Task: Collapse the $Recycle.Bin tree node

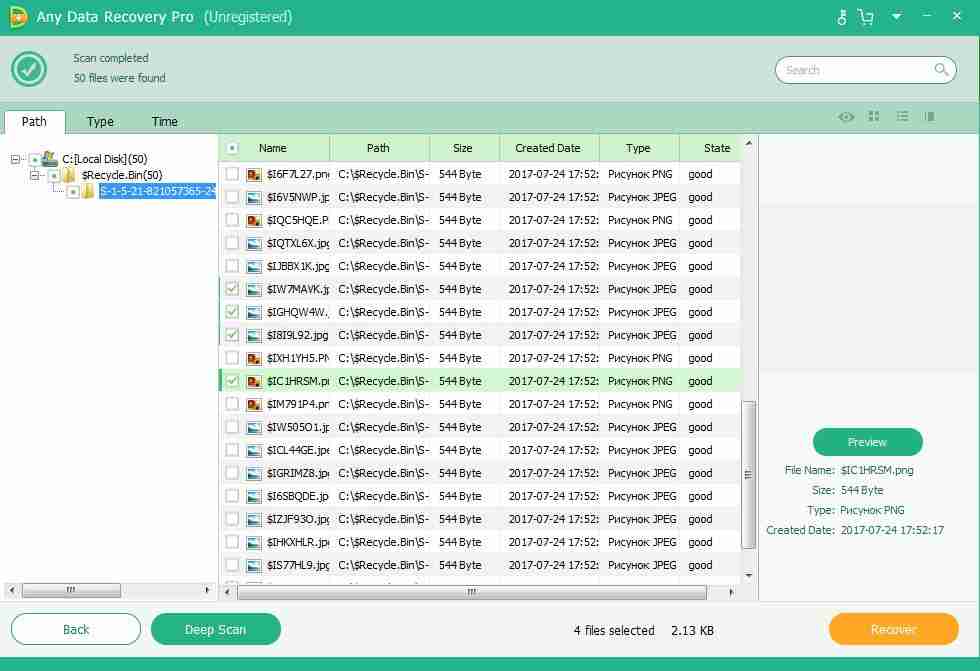Action: [35, 175]
